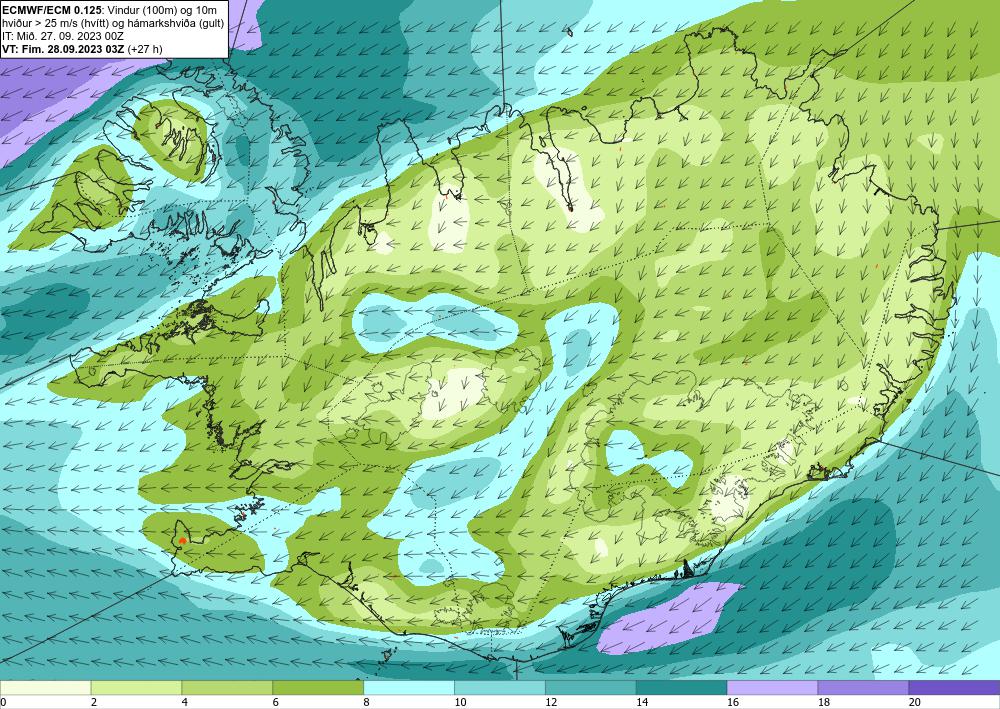Screen dimensions: 1000x709
Task: Click the 2–4 m/s light green legend swatch
Action: coord(136,687)
